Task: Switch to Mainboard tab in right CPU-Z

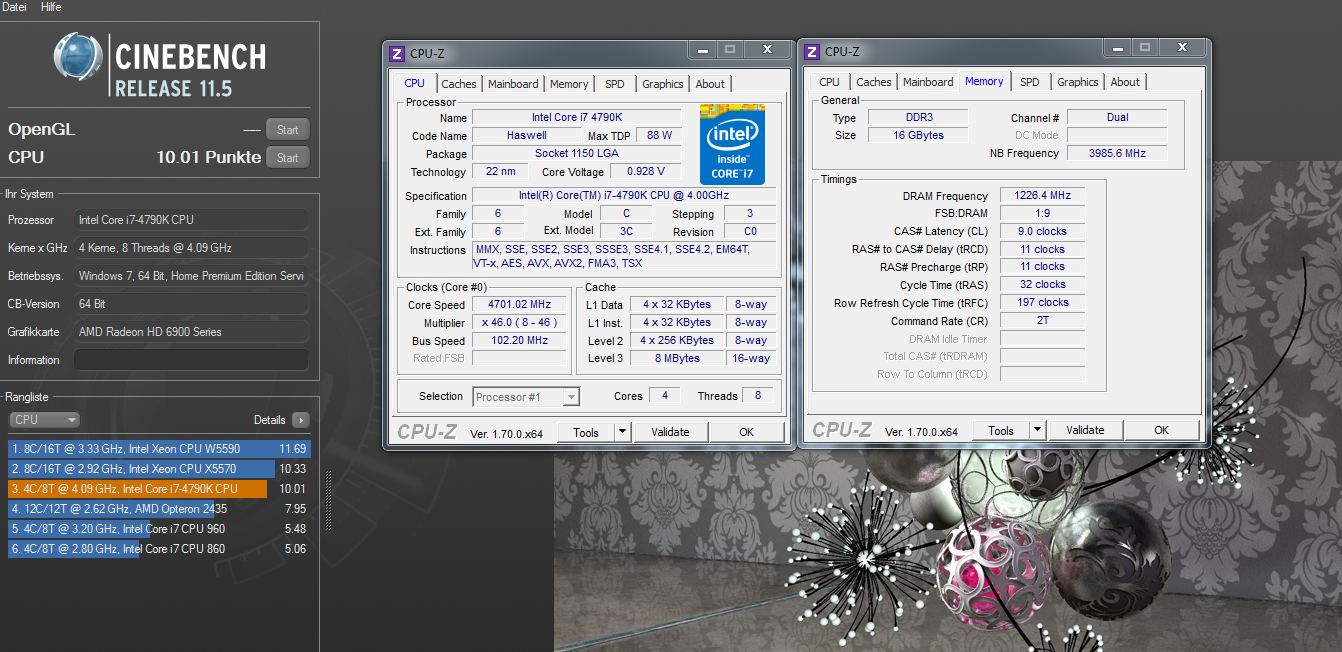Action: pos(928,82)
